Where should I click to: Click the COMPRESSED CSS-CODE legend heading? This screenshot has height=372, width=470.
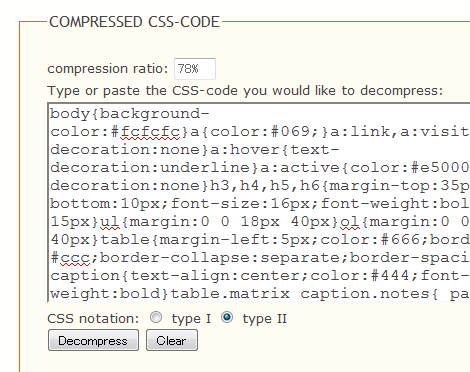134,22
